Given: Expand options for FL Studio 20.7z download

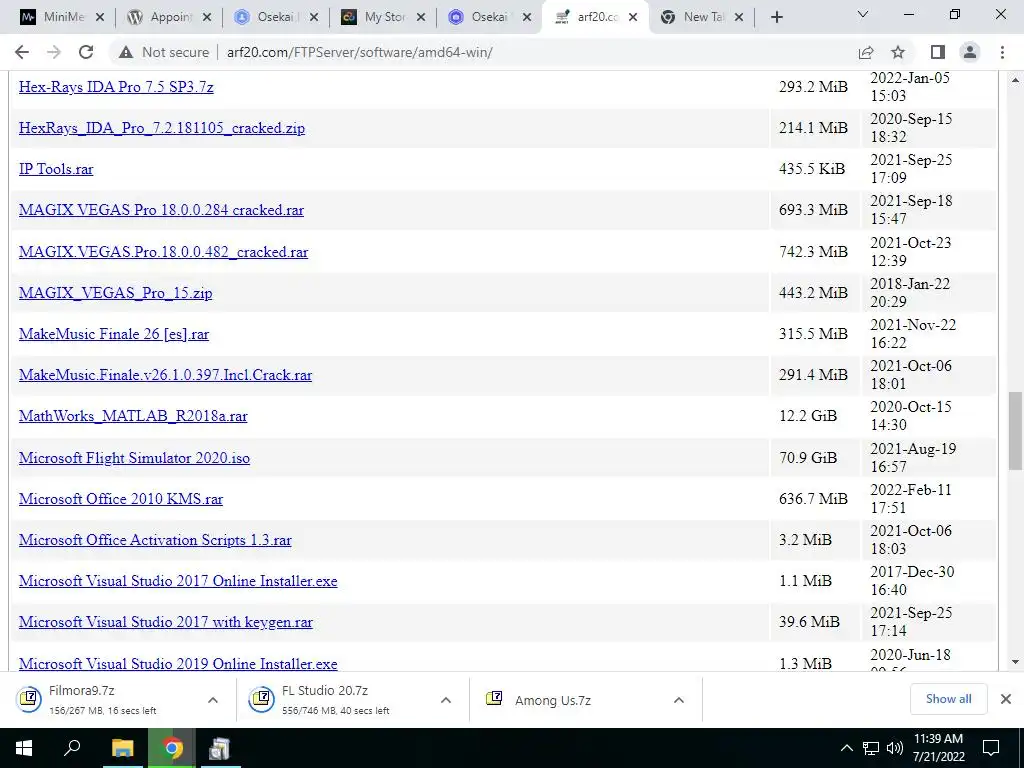Looking at the screenshot, I should coord(446,700).
